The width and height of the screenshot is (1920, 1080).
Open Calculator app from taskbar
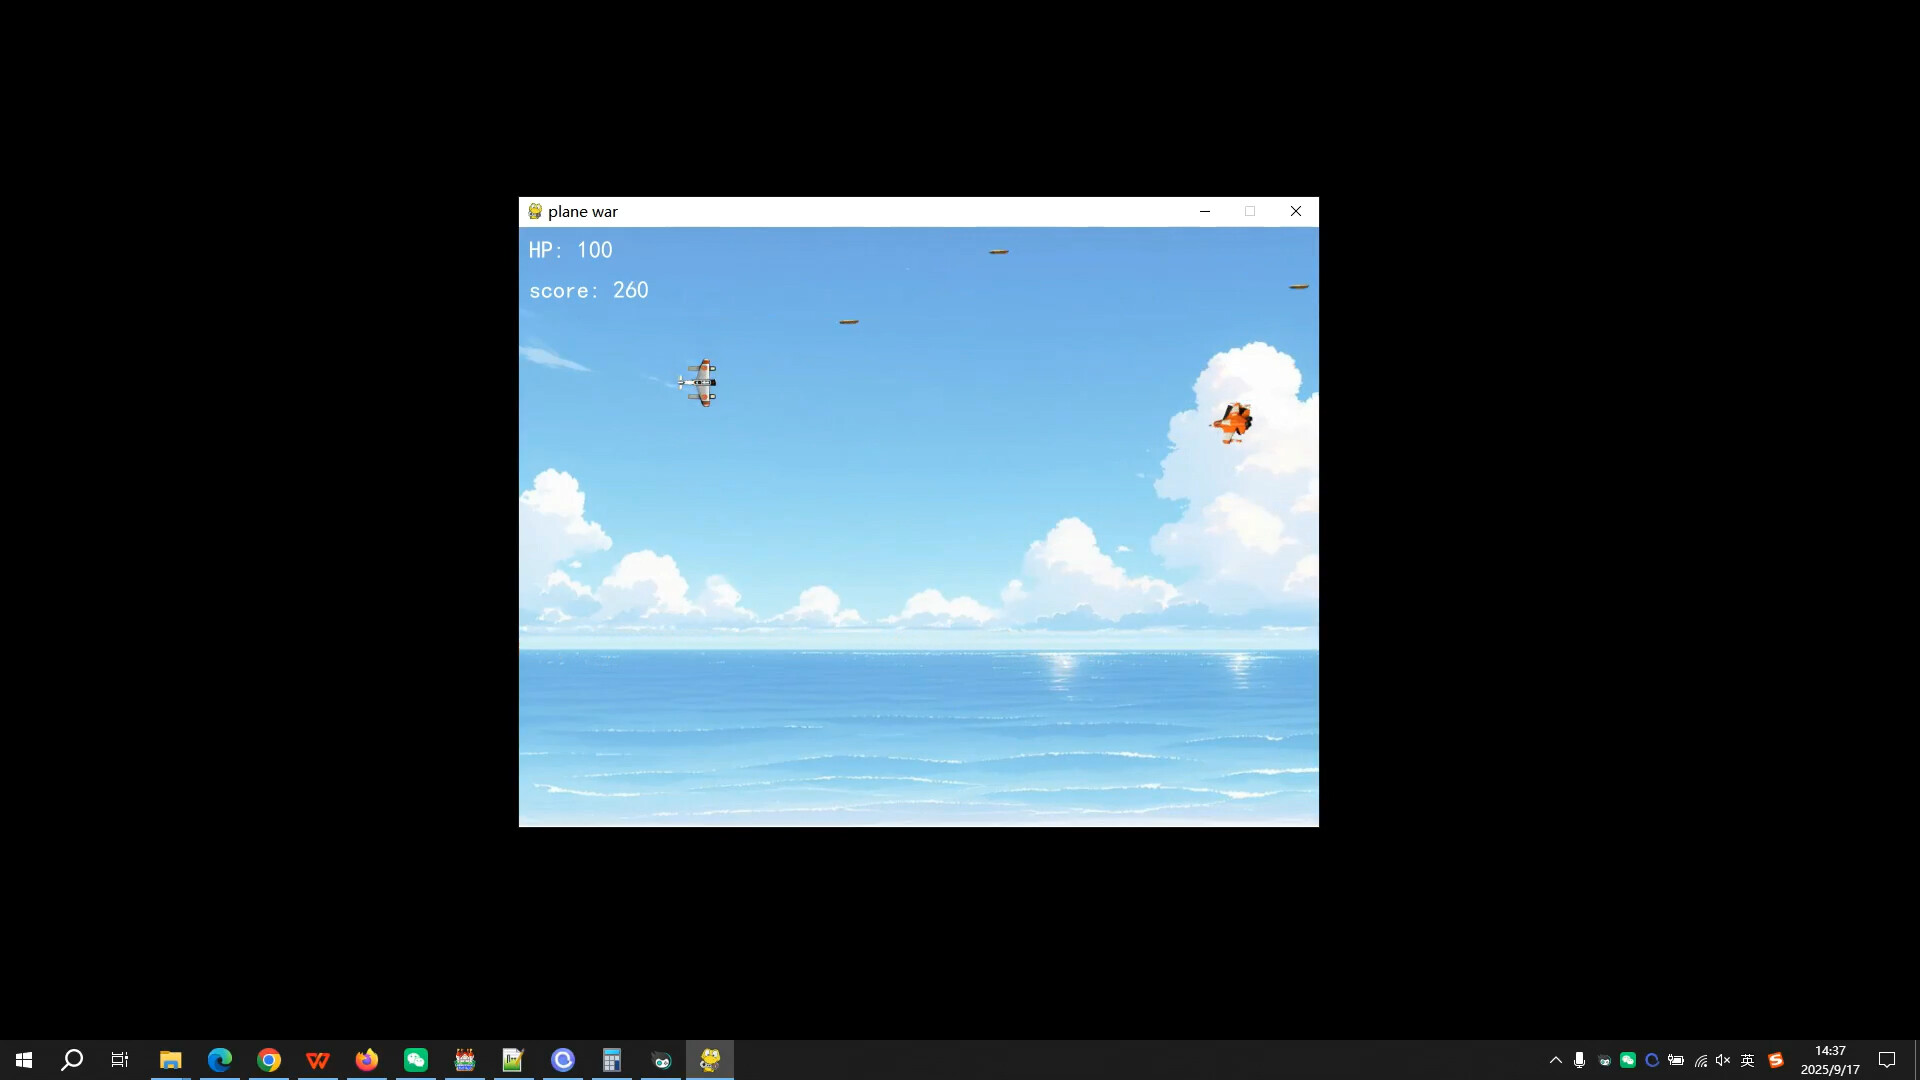coord(612,1060)
